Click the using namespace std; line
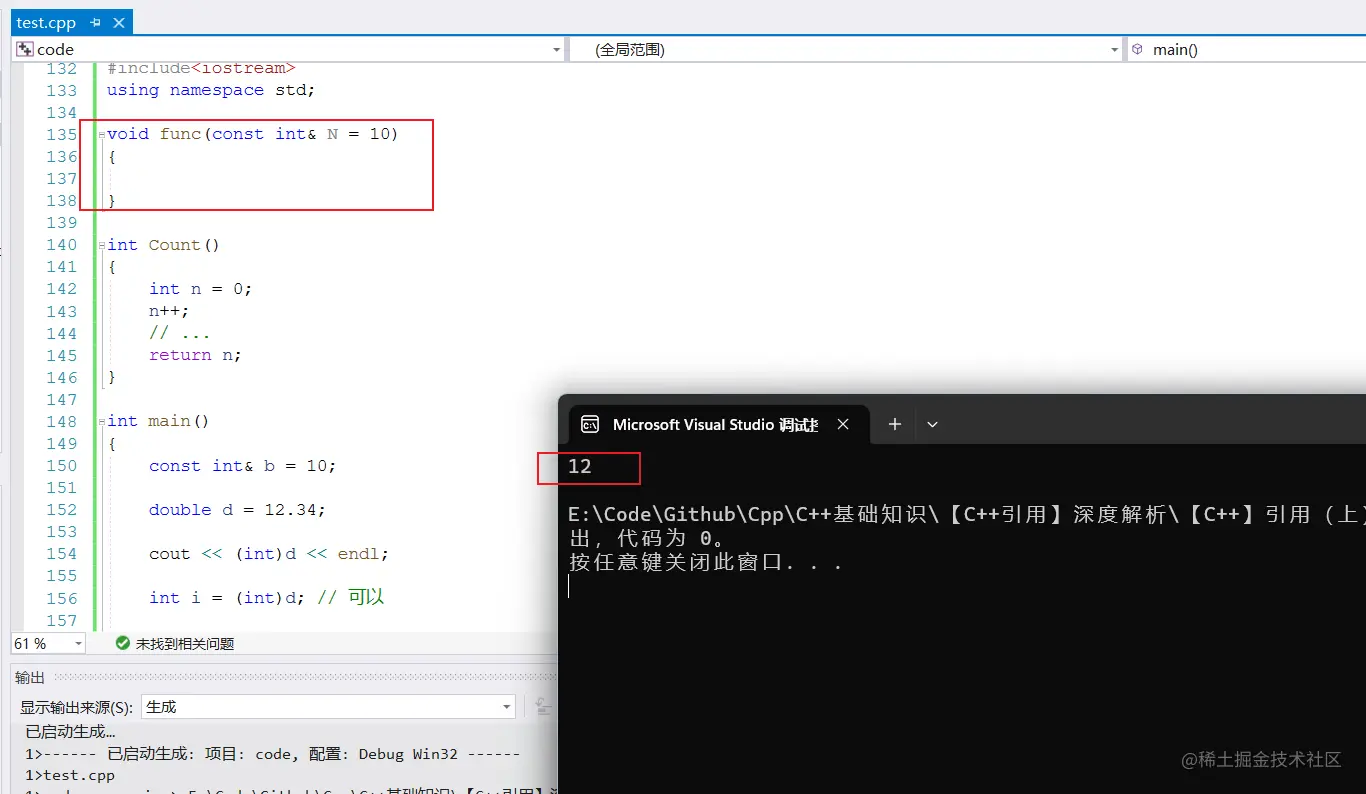1366x794 pixels. [211, 90]
